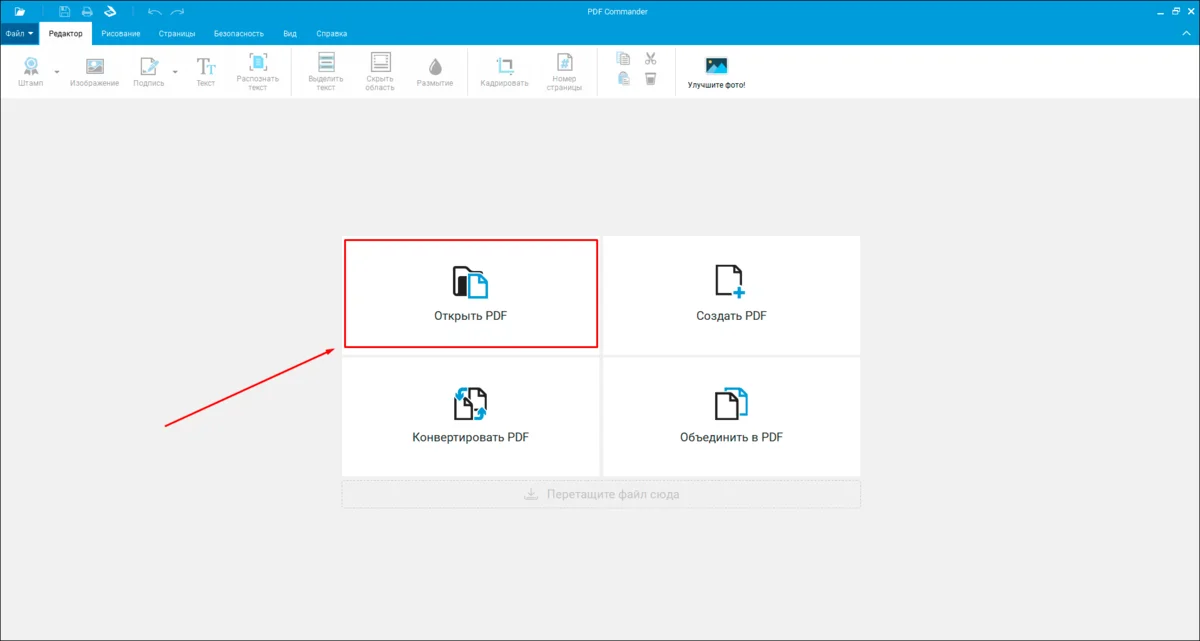Image resolution: width=1200 pixels, height=641 pixels.
Task: Click the scissors cut icon
Action: click(650, 59)
